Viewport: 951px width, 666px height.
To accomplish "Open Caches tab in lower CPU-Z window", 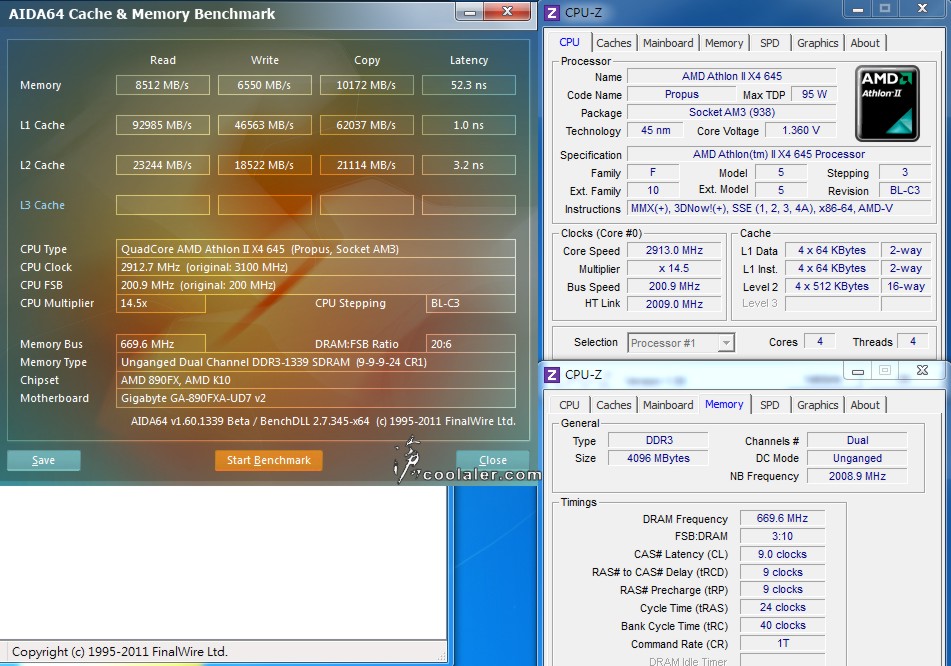I will click(613, 405).
